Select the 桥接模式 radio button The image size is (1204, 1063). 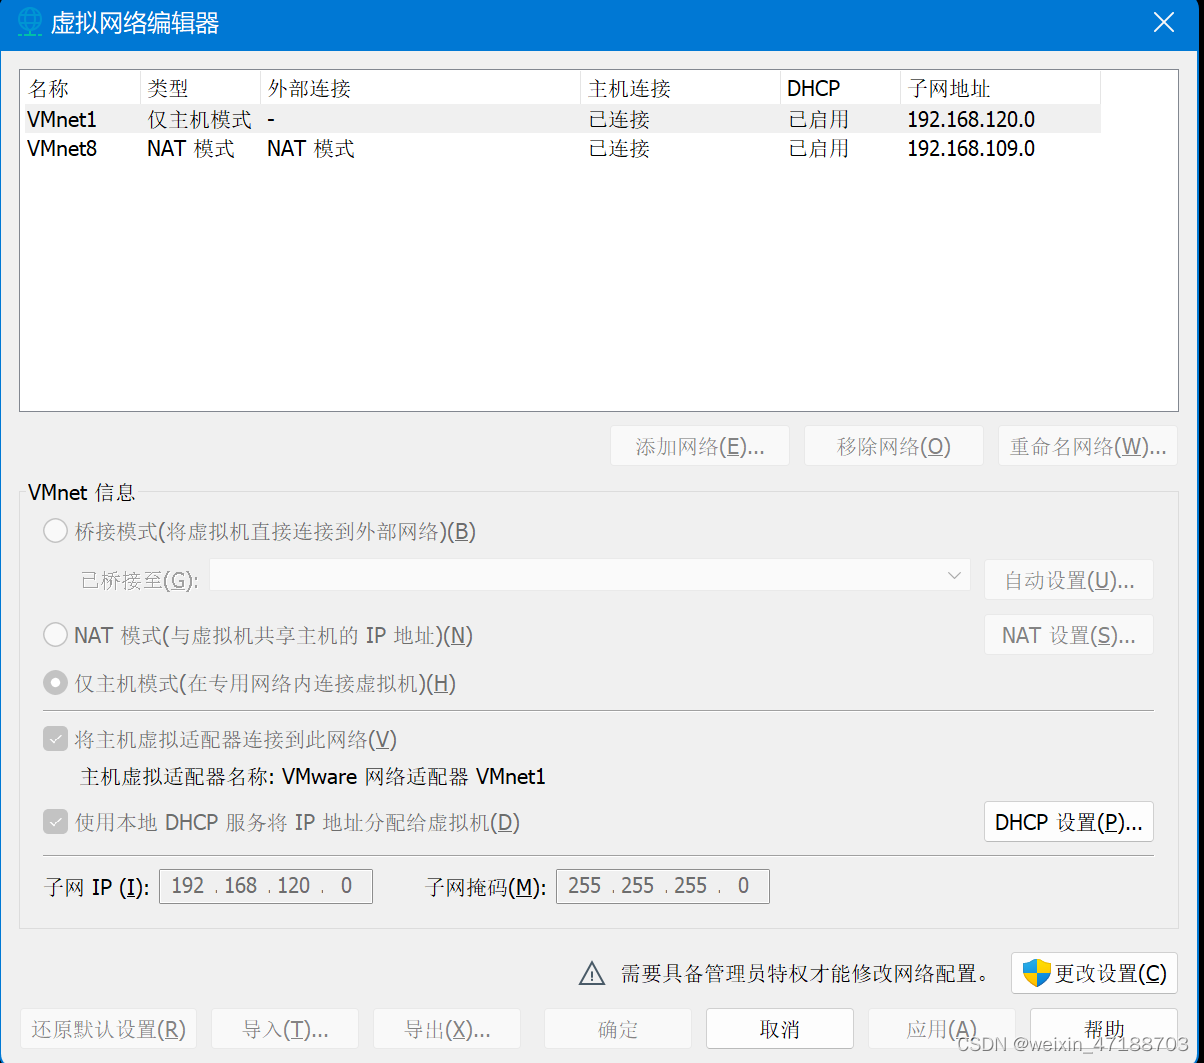tap(55, 531)
